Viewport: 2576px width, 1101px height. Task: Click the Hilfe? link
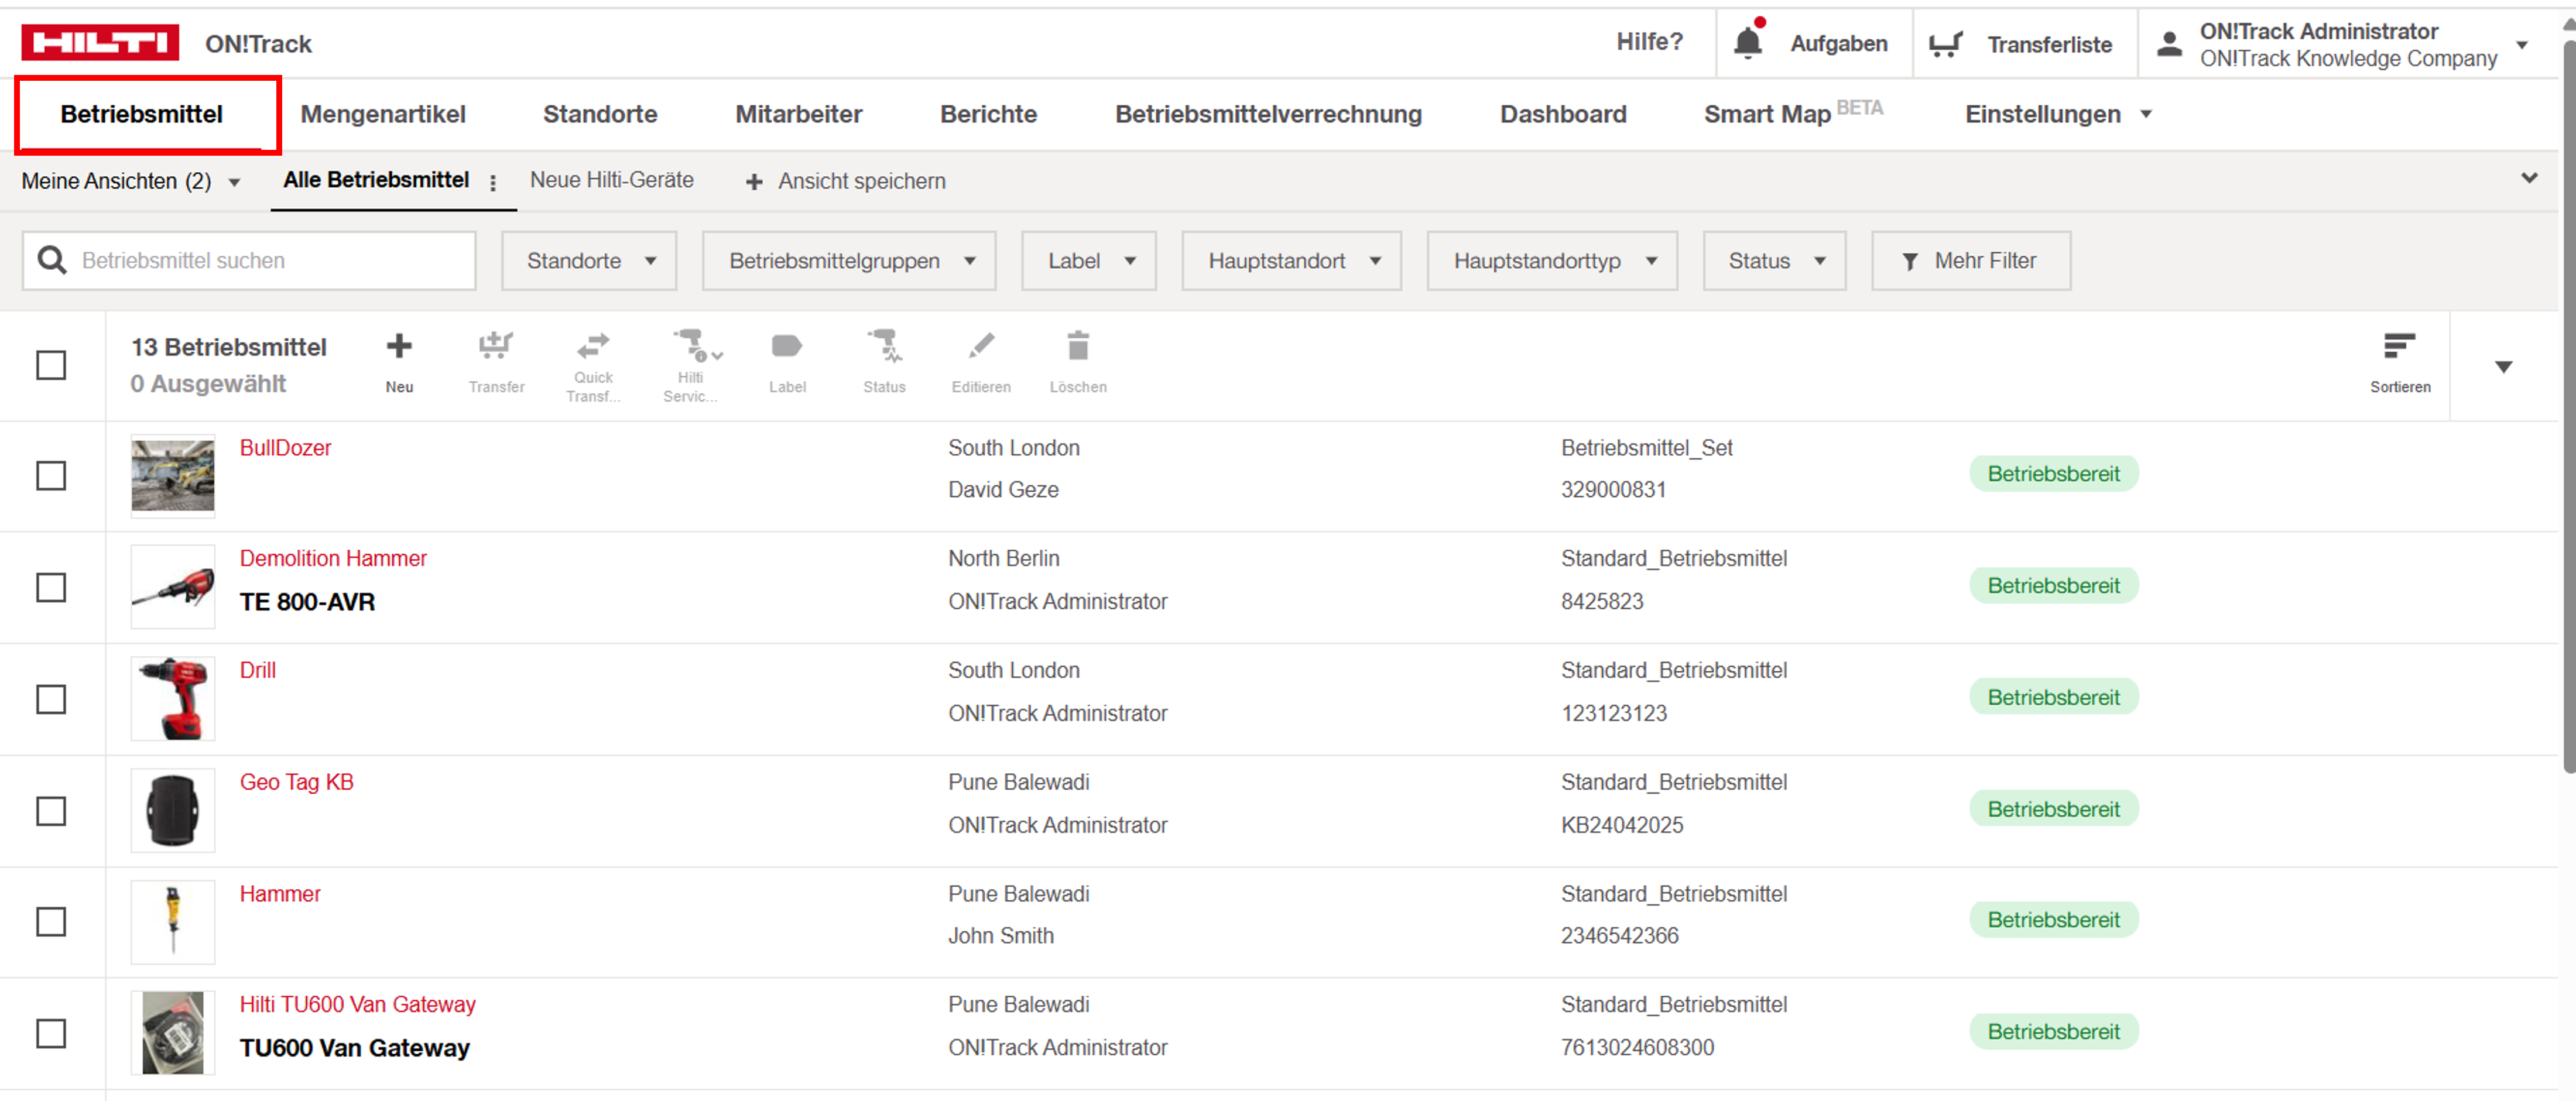point(1649,42)
